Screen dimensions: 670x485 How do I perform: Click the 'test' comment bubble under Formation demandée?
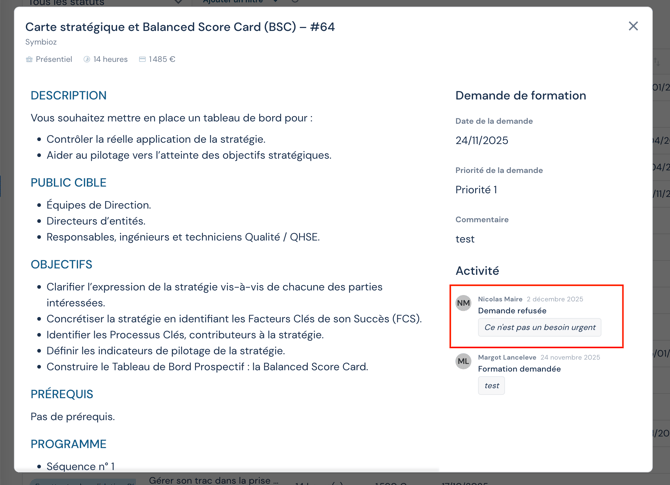tap(491, 385)
